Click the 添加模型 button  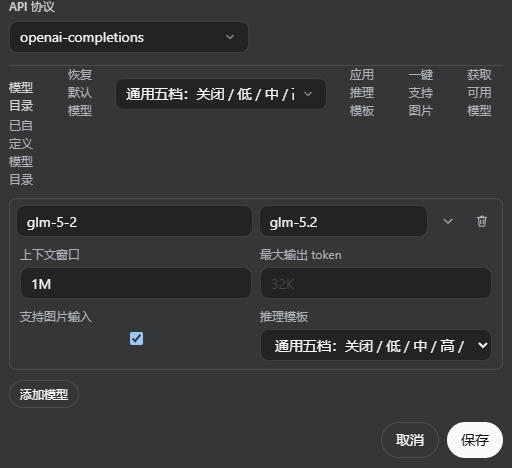[44, 394]
